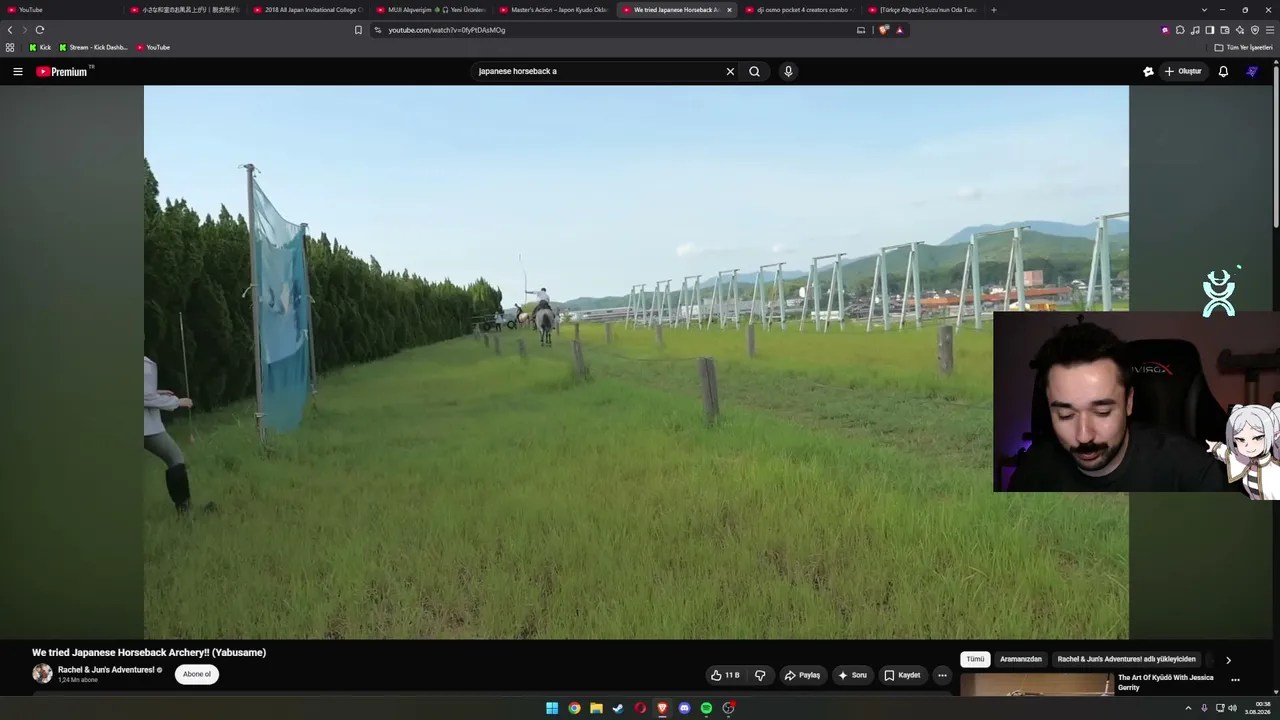
Task: Save video using Kaydet
Action: (902, 675)
